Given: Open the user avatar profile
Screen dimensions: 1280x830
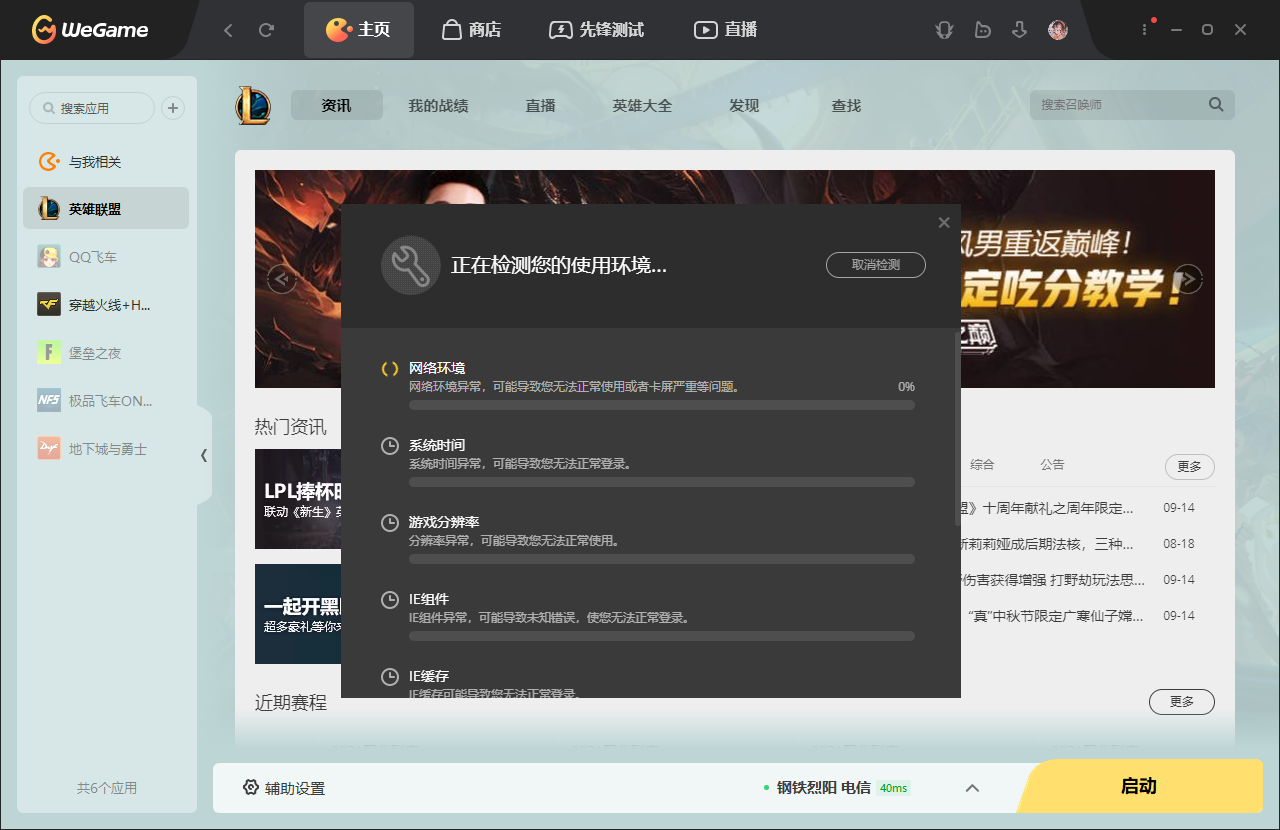Looking at the screenshot, I should coord(1058,30).
